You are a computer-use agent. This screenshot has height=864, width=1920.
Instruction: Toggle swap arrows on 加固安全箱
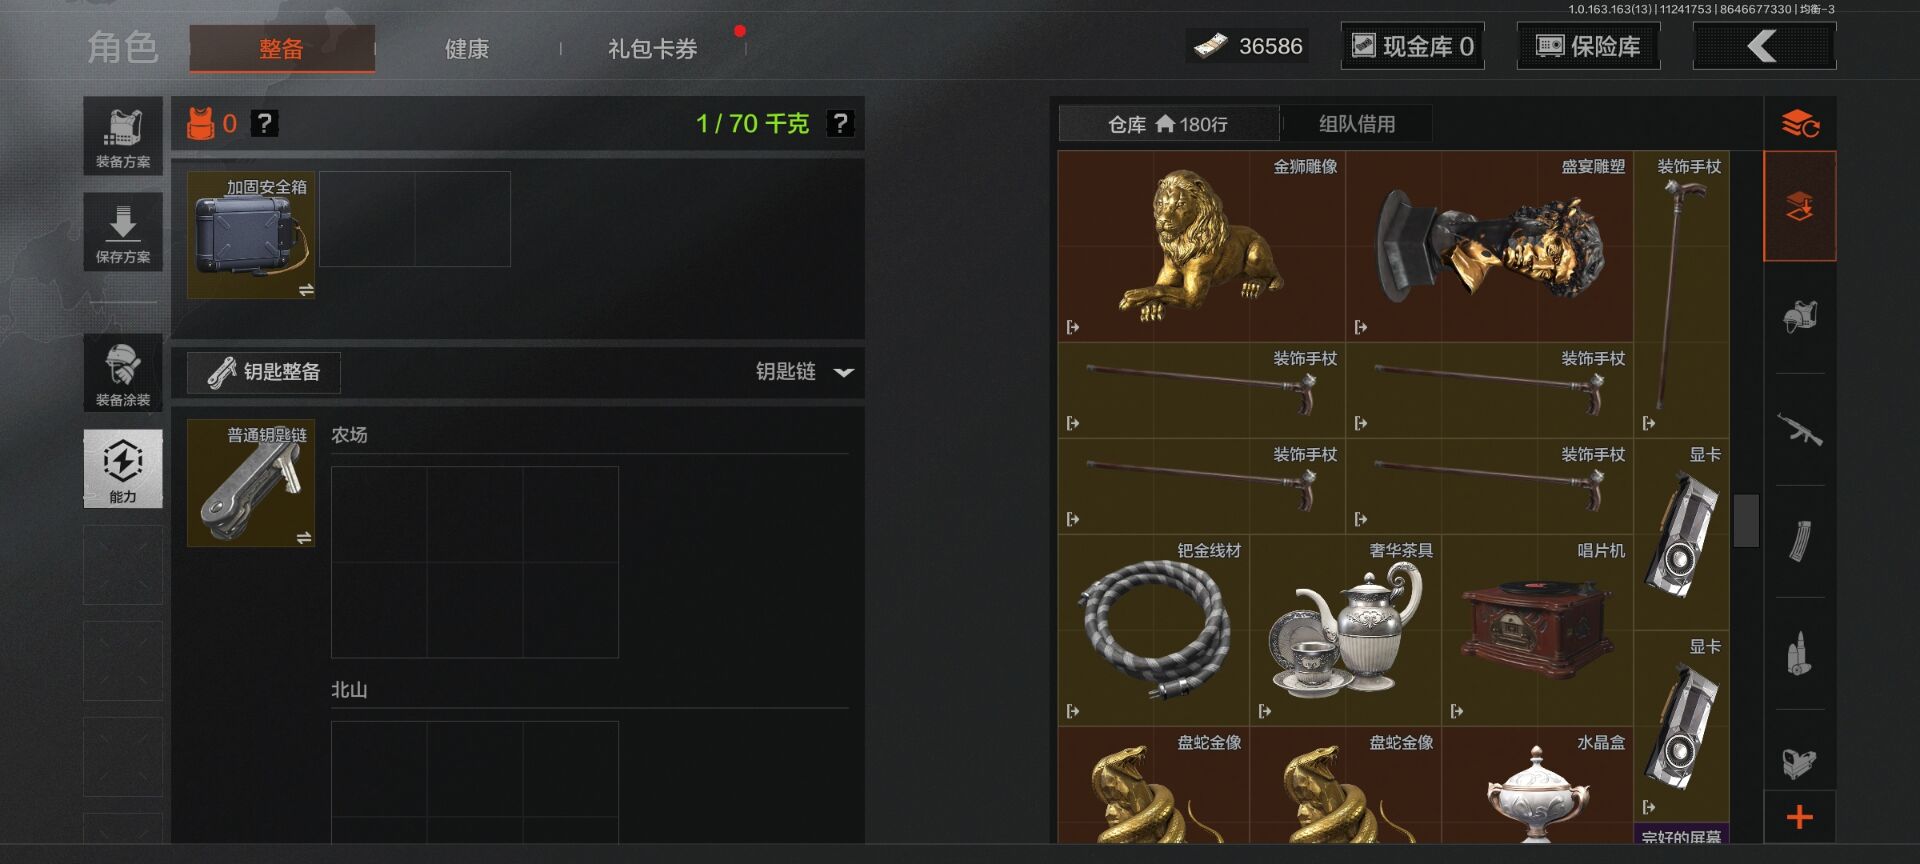pyautogui.click(x=305, y=290)
